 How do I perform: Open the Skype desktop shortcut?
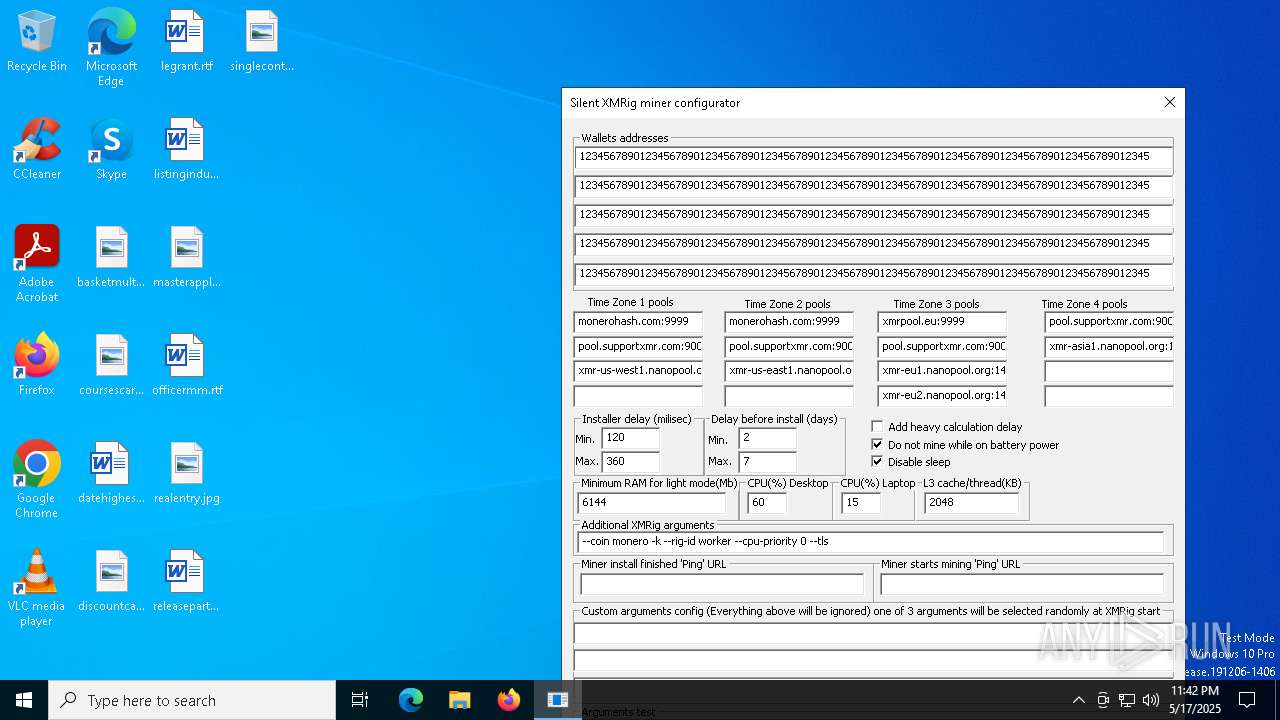tap(111, 150)
